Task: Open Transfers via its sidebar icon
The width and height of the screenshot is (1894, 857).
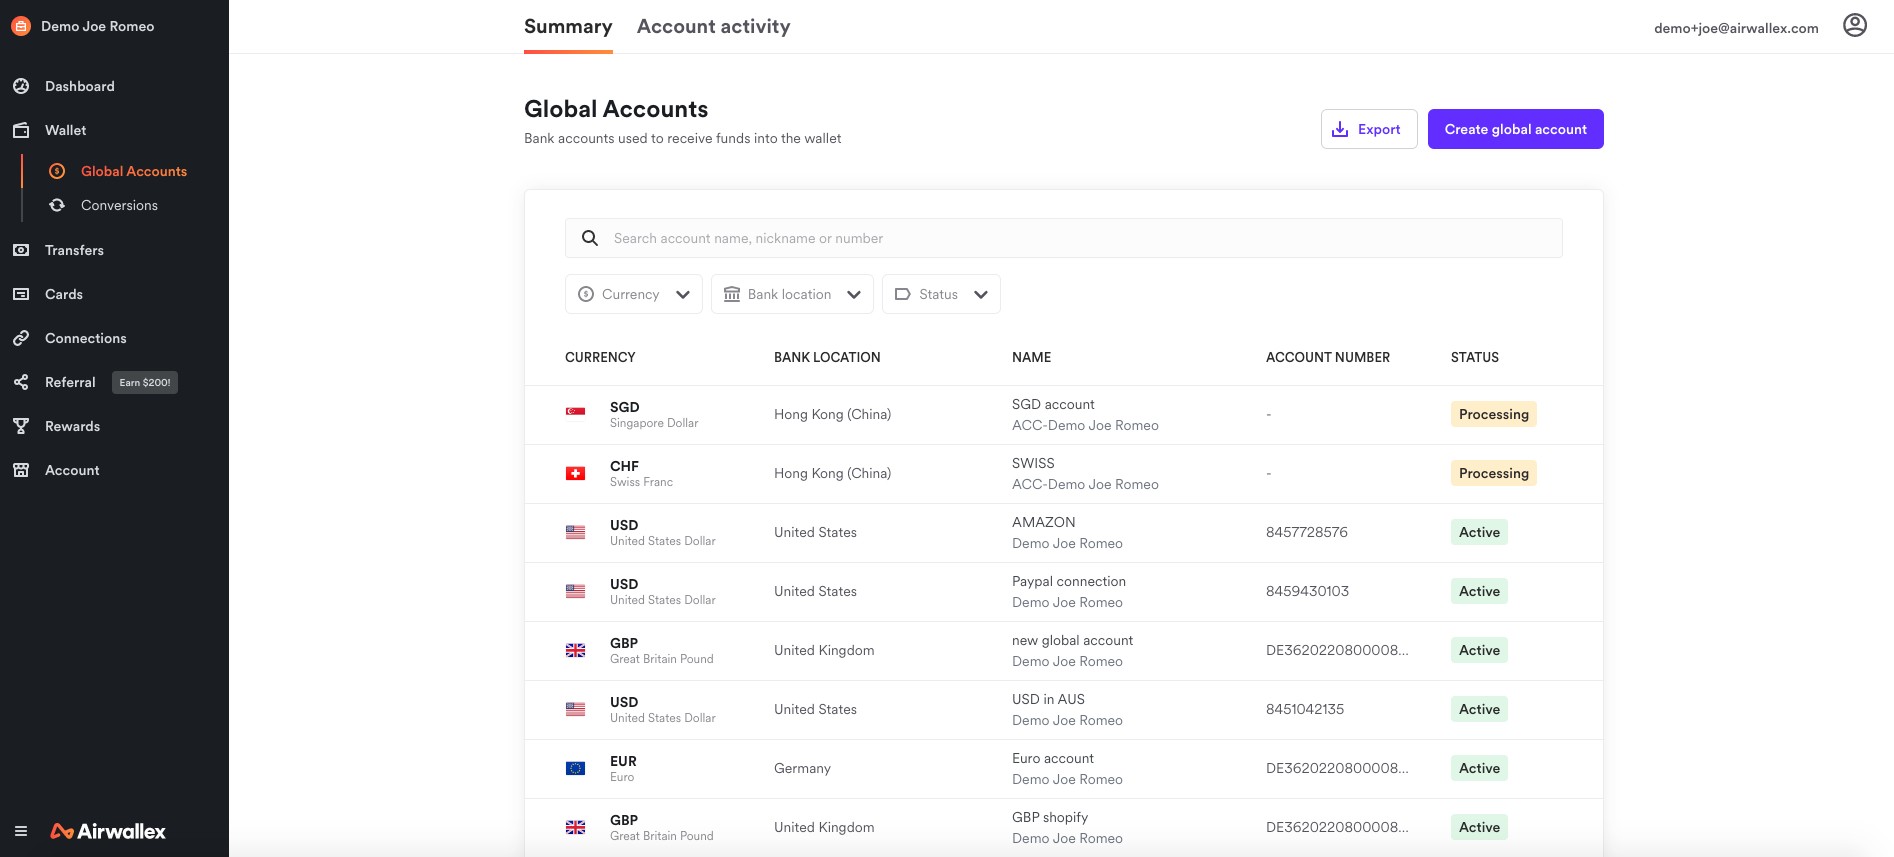Action: (x=21, y=250)
